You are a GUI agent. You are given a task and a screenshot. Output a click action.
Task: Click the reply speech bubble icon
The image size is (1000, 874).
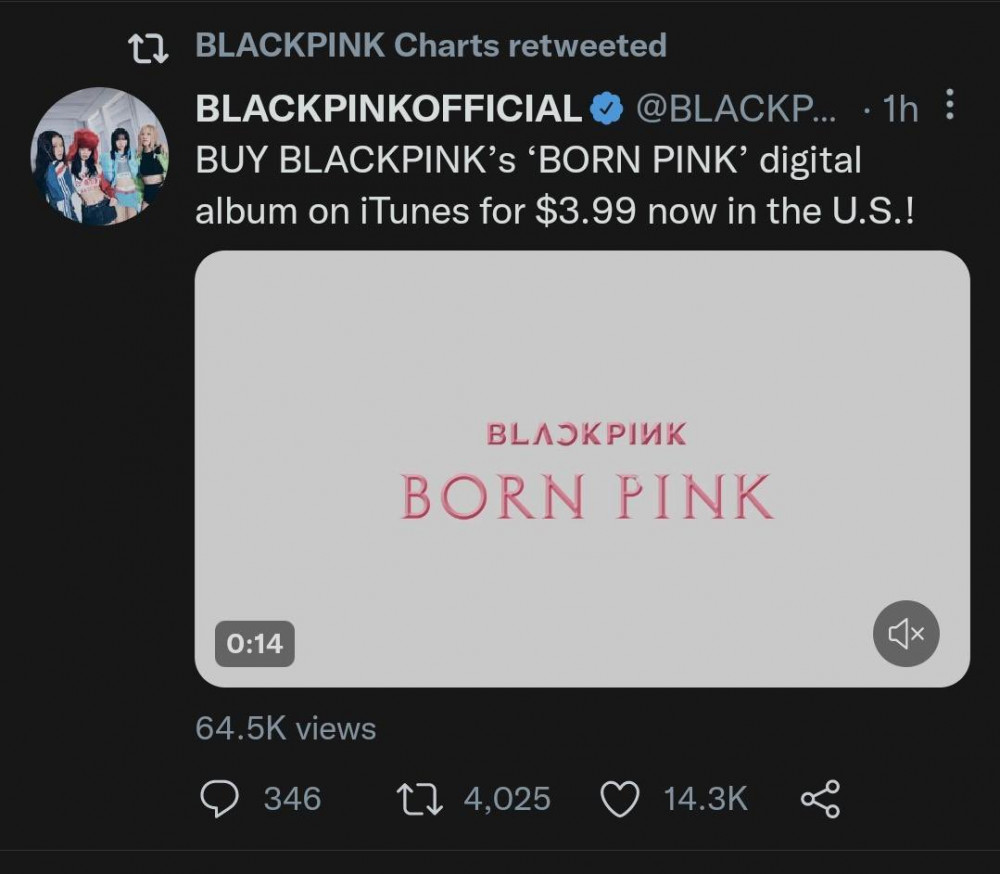pos(219,799)
